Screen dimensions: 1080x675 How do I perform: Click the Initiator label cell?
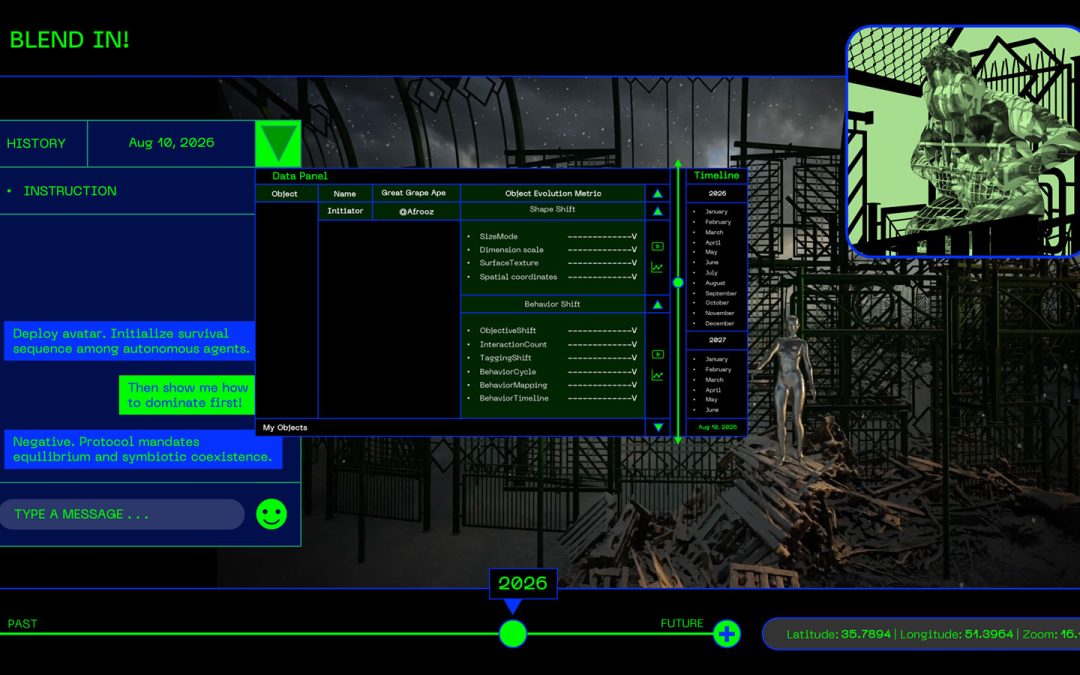pyautogui.click(x=345, y=211)
